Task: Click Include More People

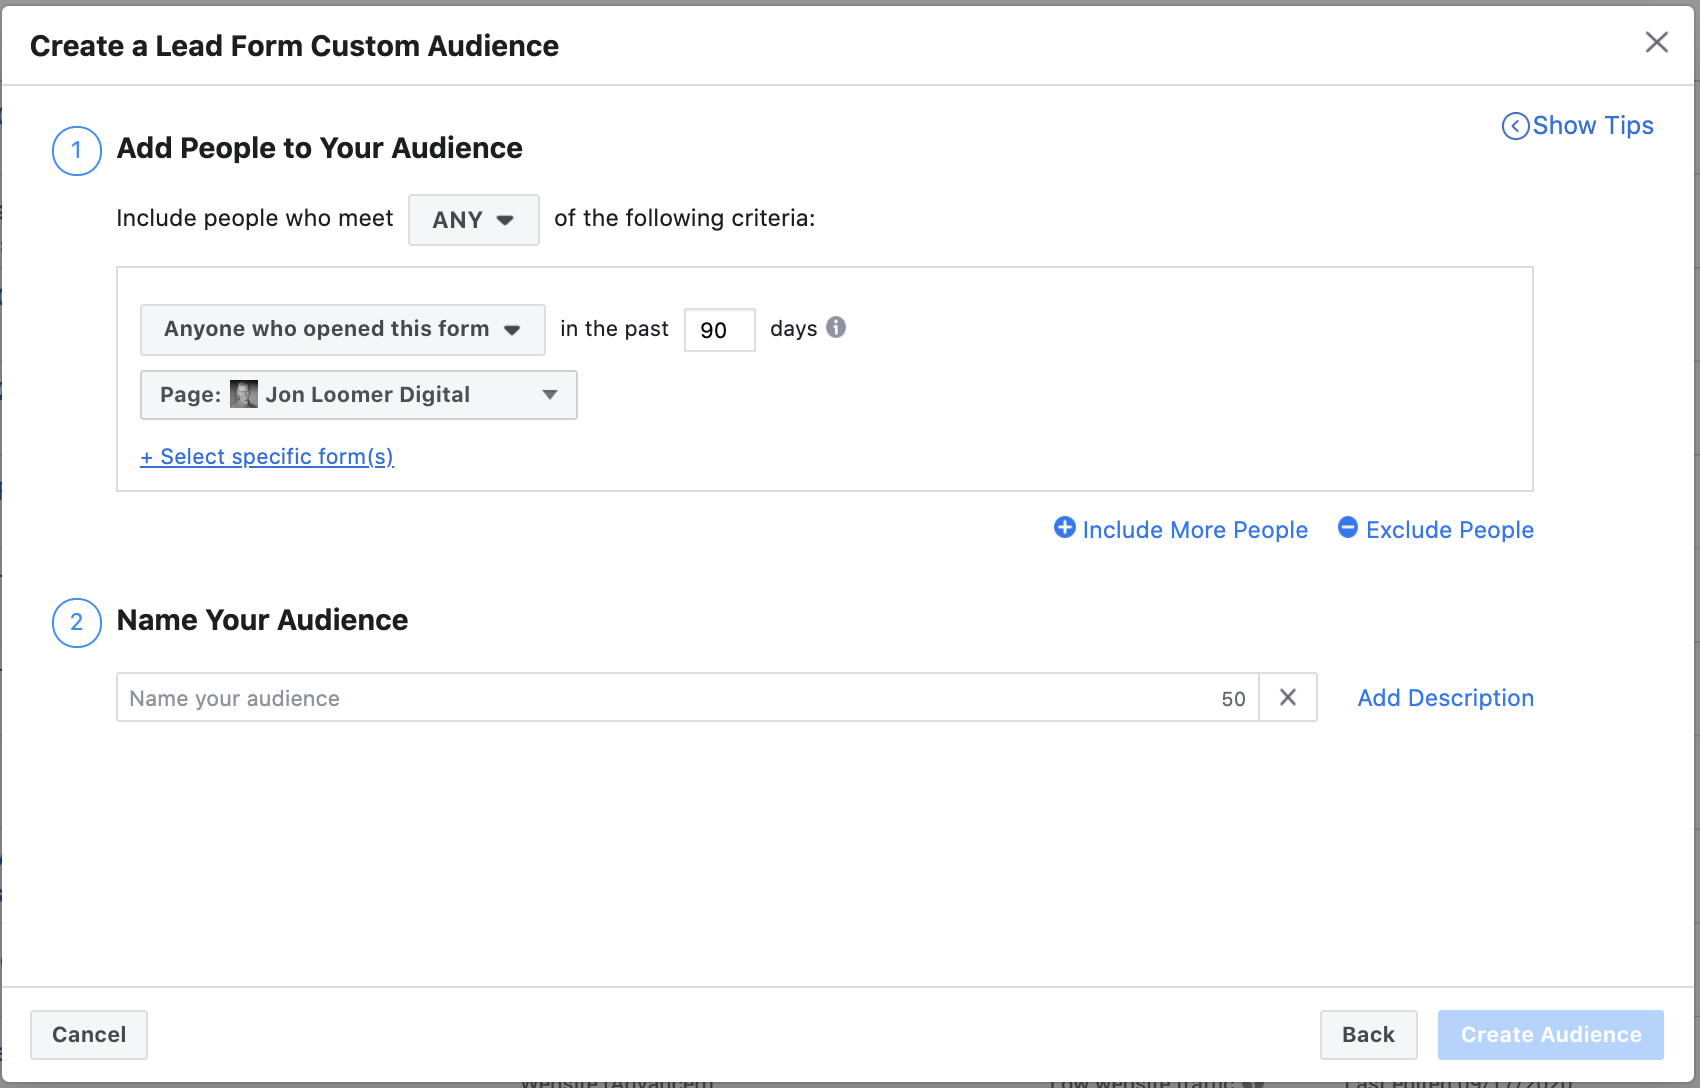Action: (1181, 529)
